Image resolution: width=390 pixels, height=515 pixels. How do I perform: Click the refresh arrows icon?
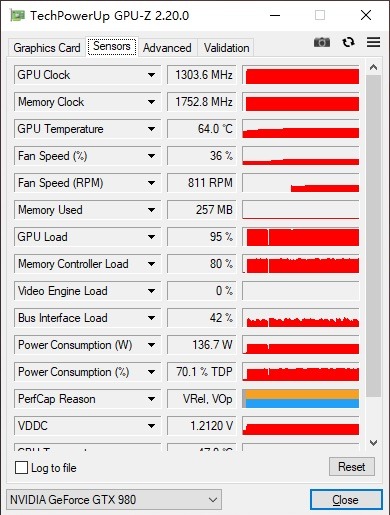pos(348,42)
